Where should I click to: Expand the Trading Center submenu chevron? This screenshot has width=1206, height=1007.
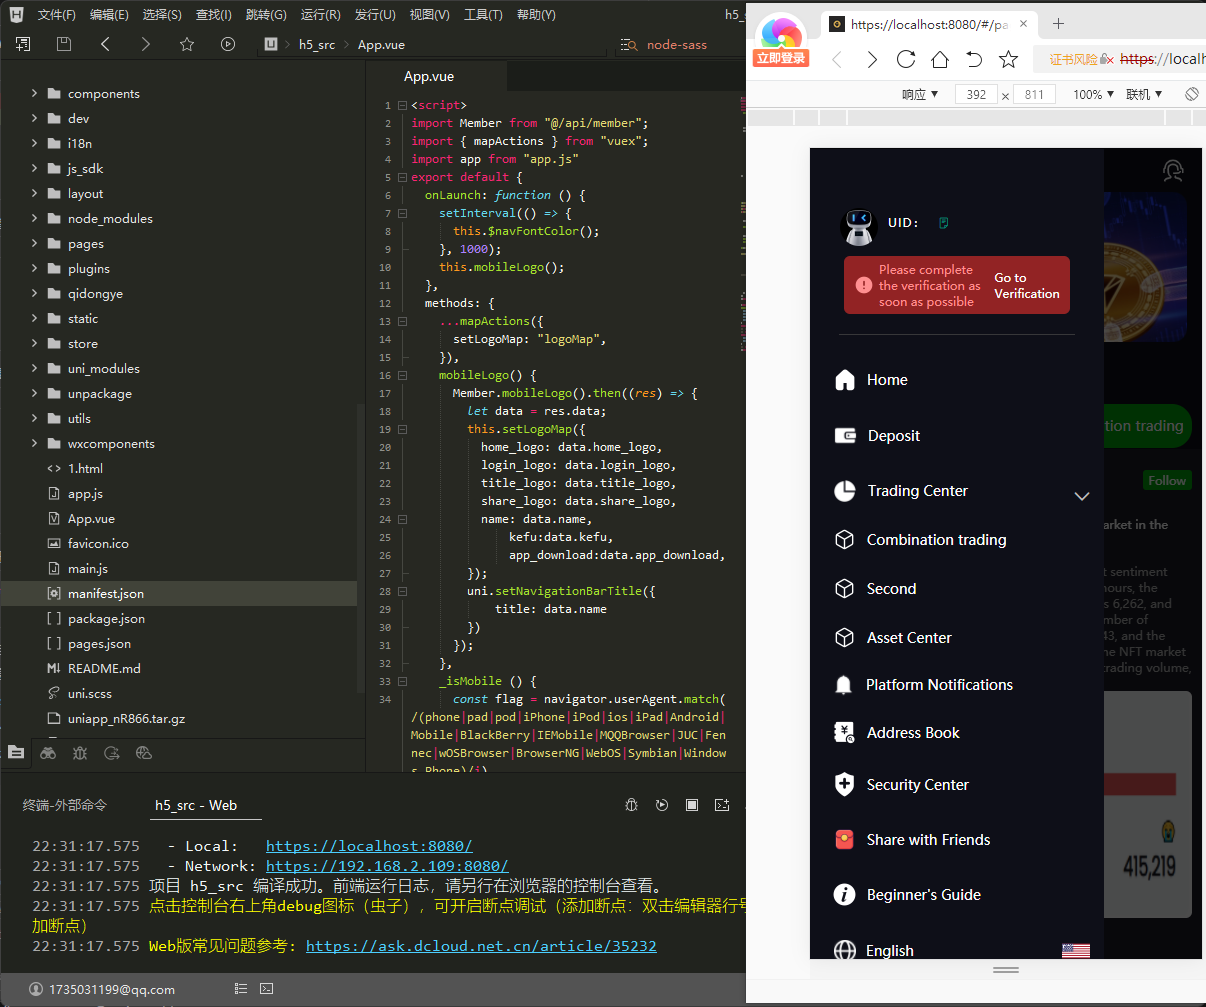[x=1081, y=496]
